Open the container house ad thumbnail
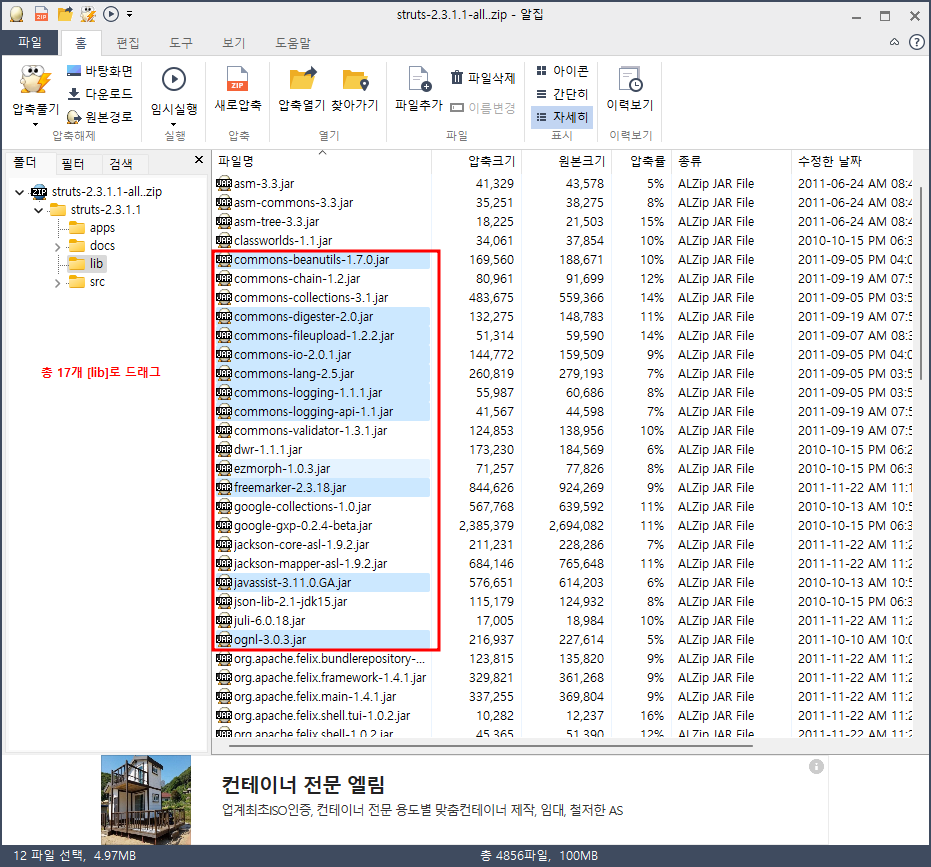The height and width of the screenshot is (867, 931). [146, 799]
